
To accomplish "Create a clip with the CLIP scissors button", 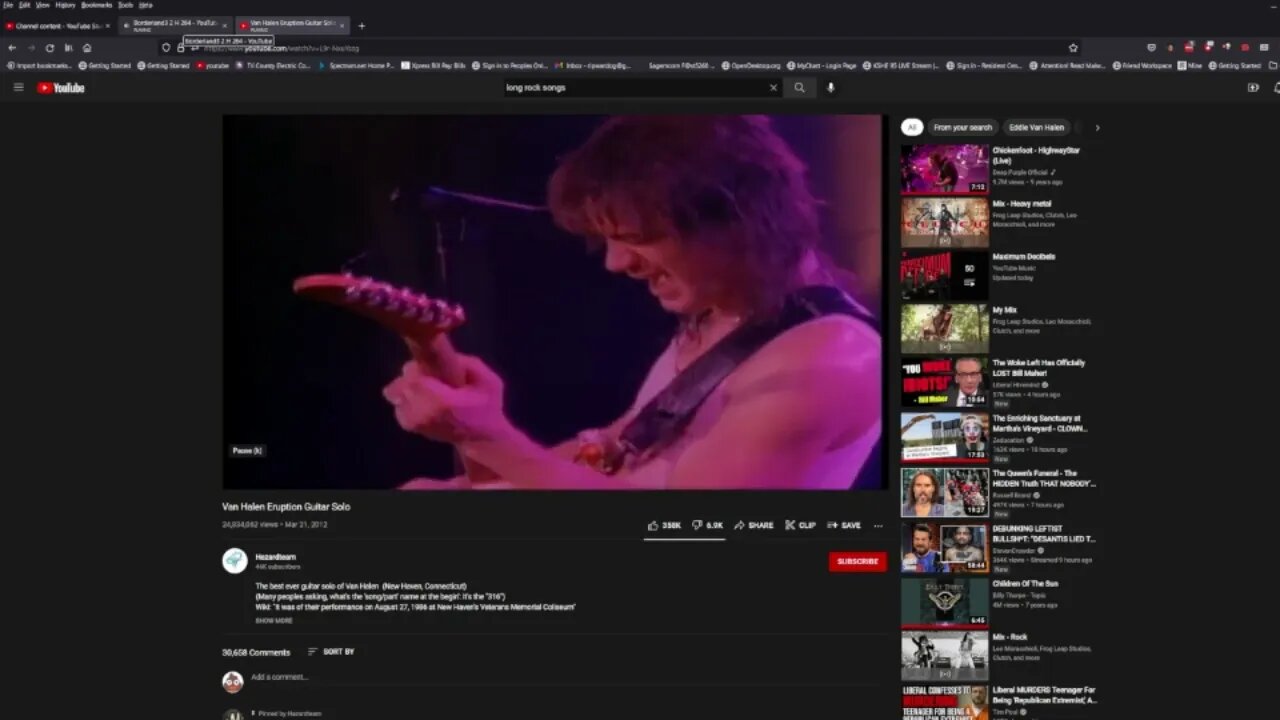I will click(x=800, y=525).
